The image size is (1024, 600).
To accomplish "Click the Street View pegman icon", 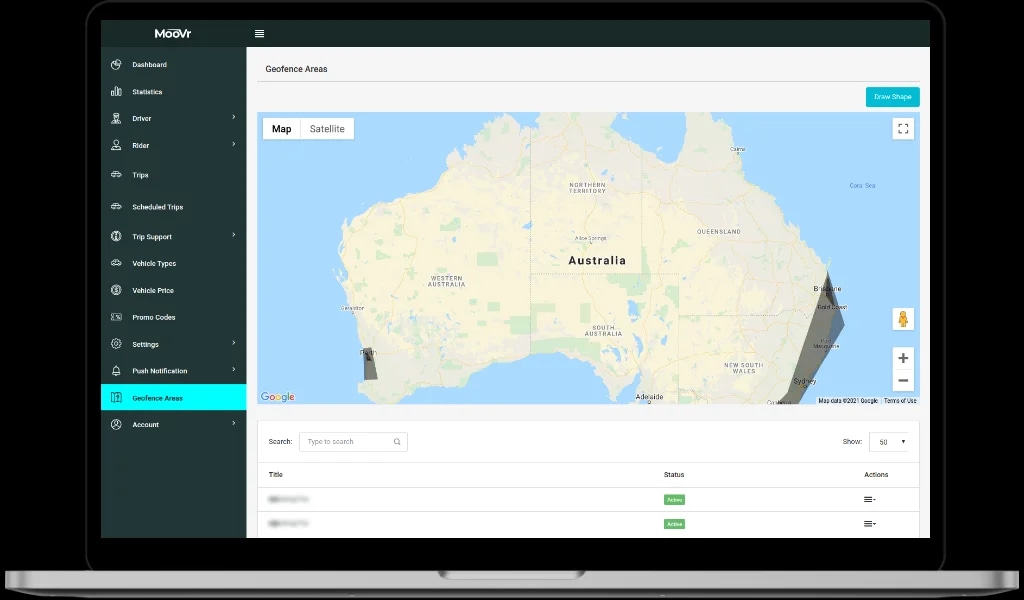I will 903,319.
